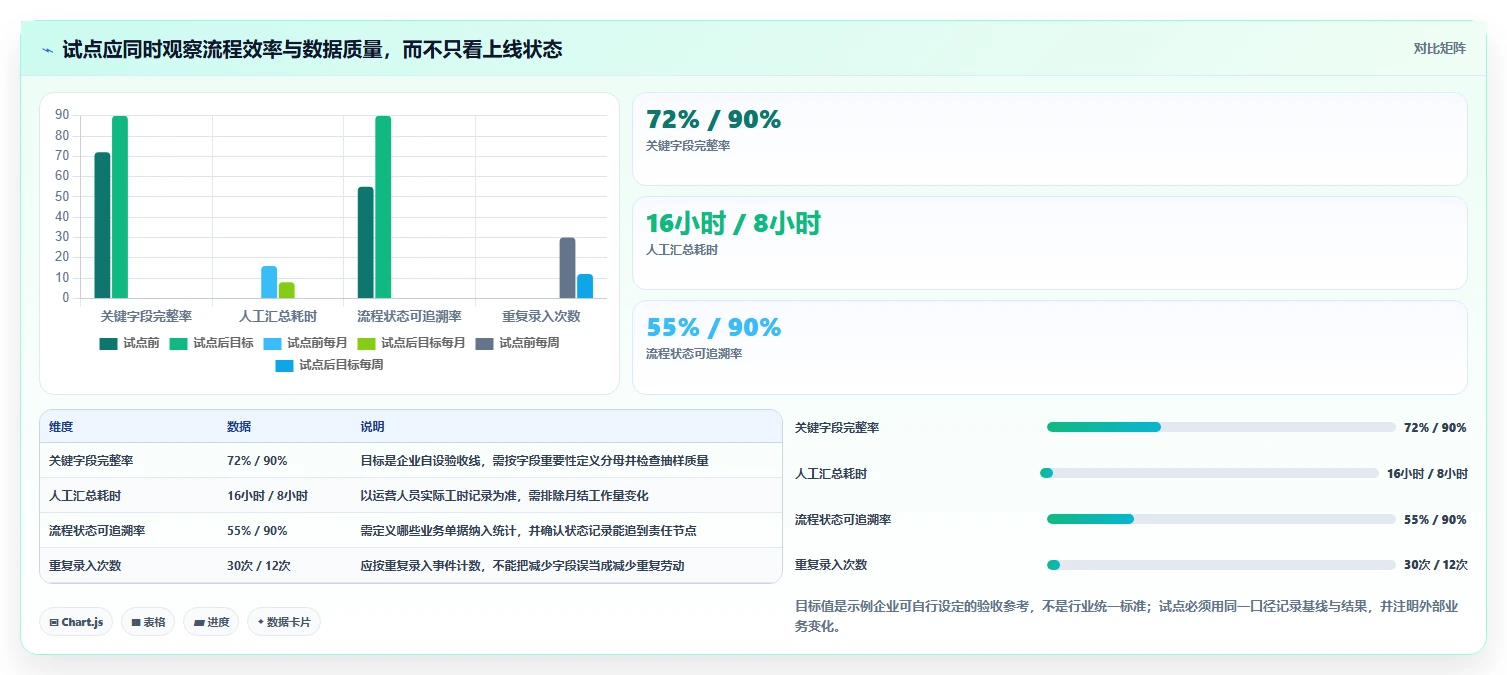
Task: Click the gray 试点前每周 bar for 重复录入次数
Action: coord(567,268)
